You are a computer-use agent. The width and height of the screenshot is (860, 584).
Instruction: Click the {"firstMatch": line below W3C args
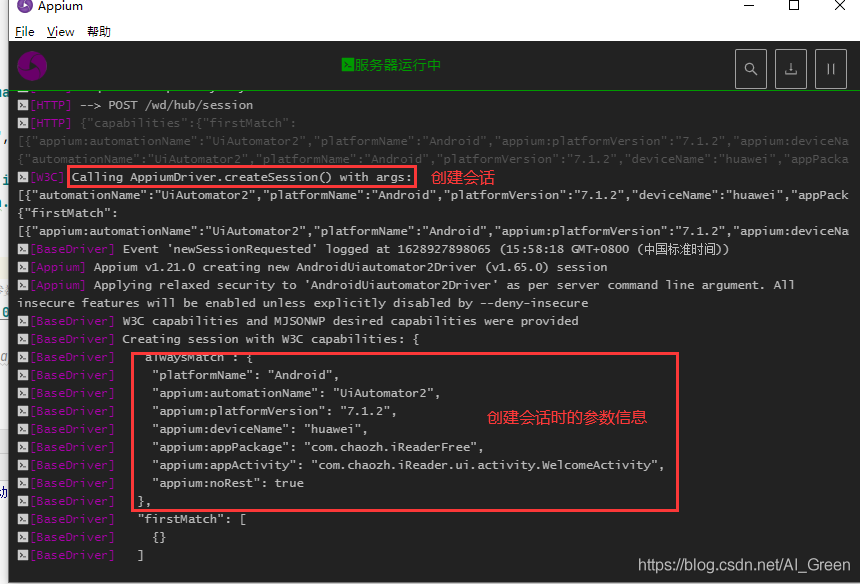coord(67,213)
